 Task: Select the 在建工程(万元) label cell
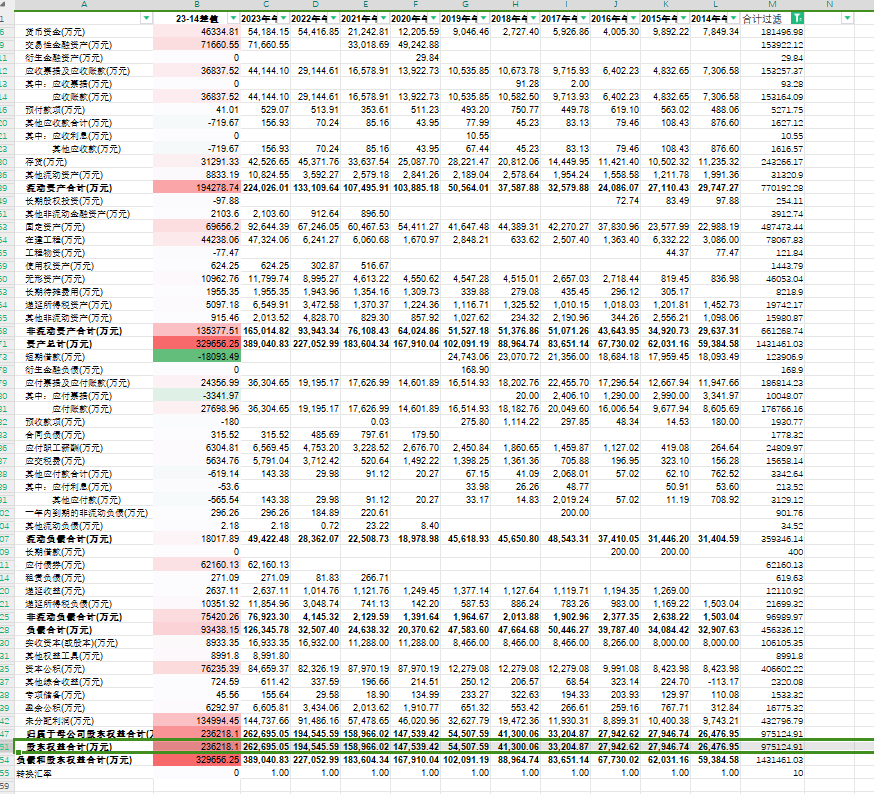point(84,240)
